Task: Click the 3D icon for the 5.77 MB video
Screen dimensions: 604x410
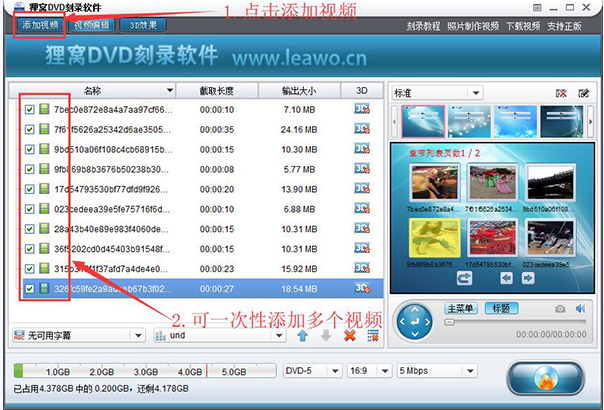Action: coord(362,168)
